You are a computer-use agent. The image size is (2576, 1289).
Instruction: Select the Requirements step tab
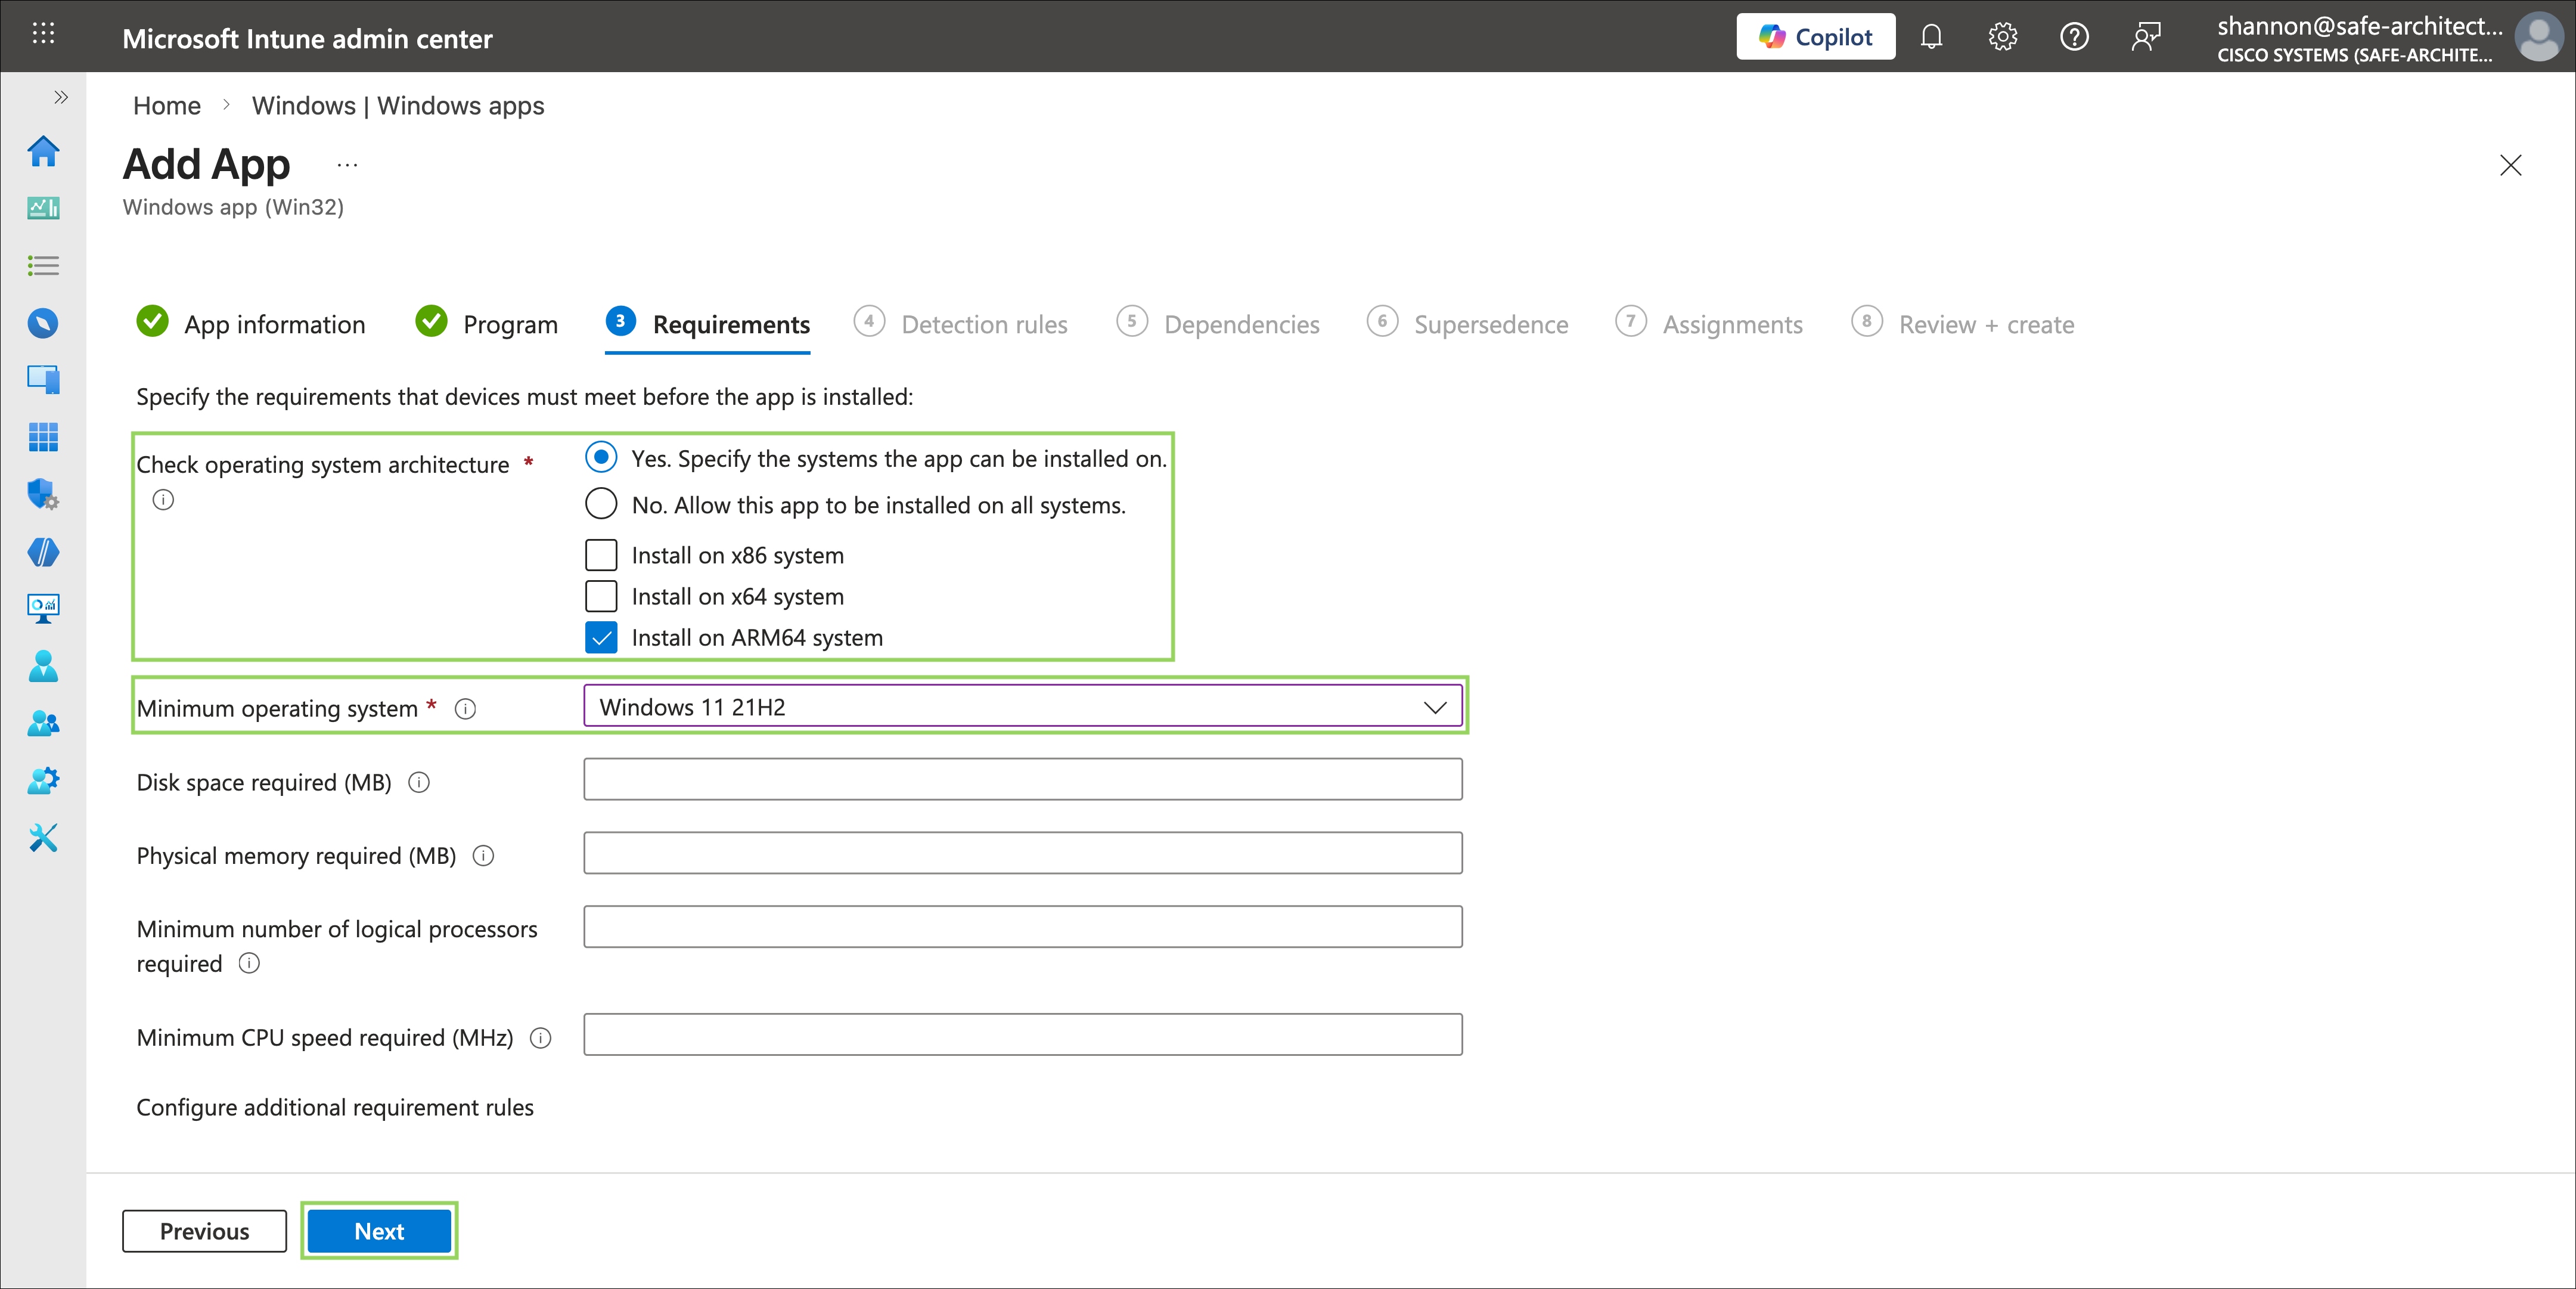(x=707, y=324)
